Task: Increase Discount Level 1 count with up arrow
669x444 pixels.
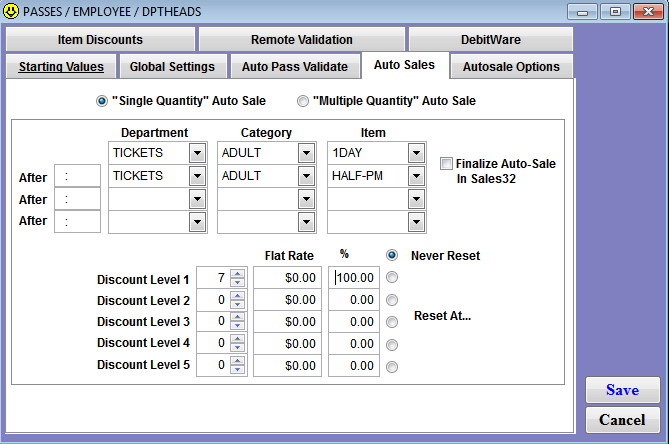Action: (x=238, y=273)
